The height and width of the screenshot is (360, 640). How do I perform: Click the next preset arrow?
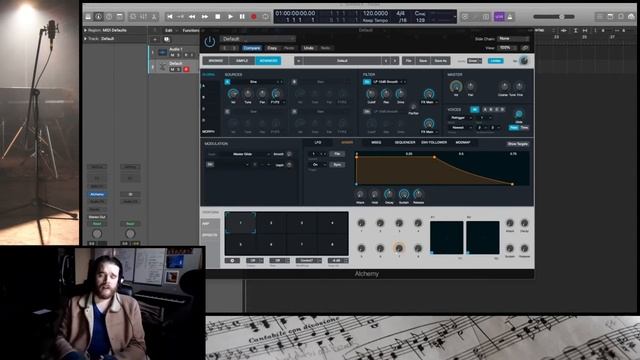pyautogui.click(x=395, y=61)
